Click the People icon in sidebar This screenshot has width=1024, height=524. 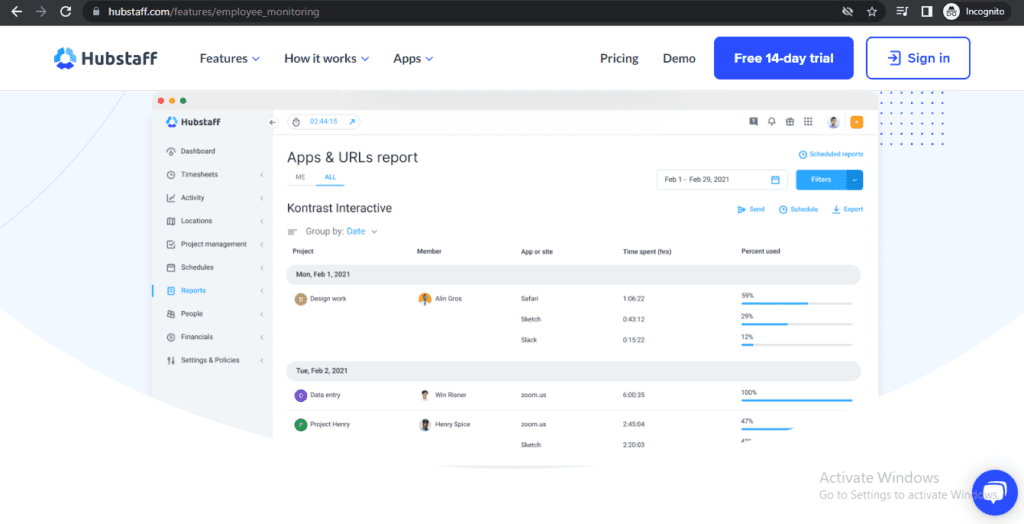pyautogui.click(x=171, y=314)
